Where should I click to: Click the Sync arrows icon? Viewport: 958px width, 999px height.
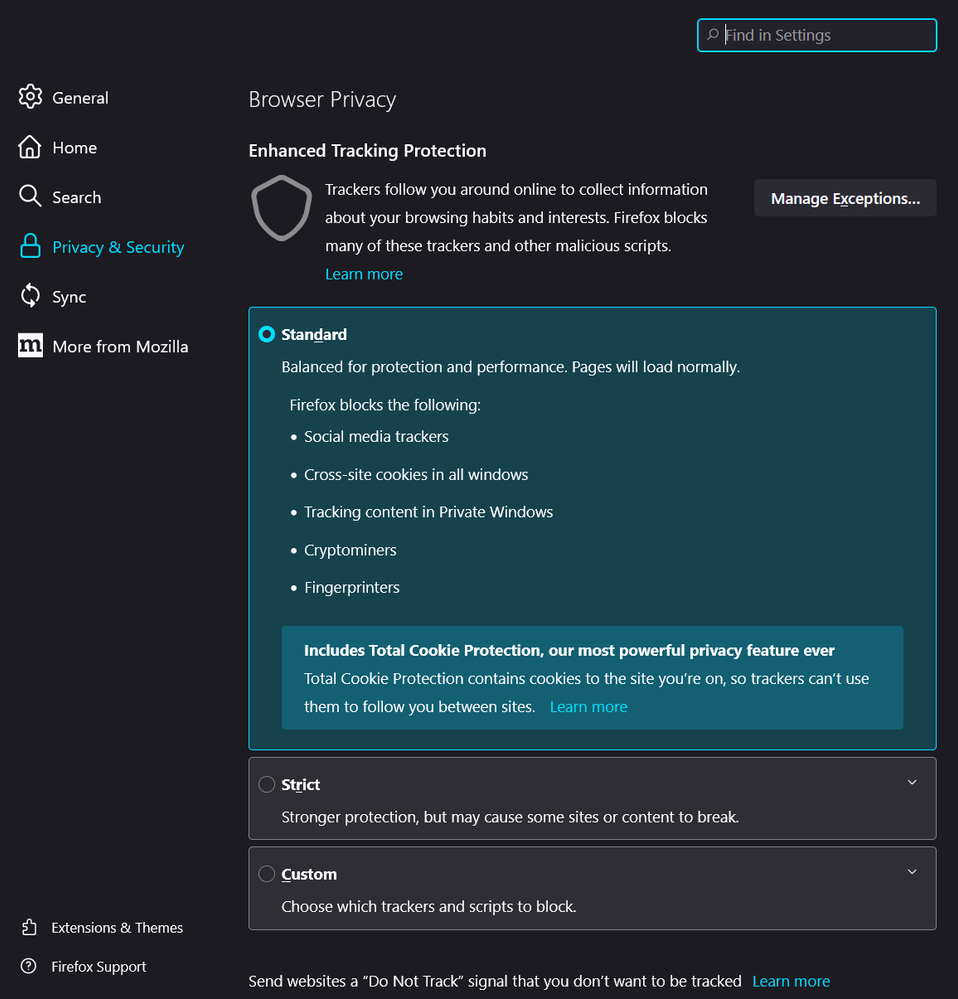[x=30, y=296]
